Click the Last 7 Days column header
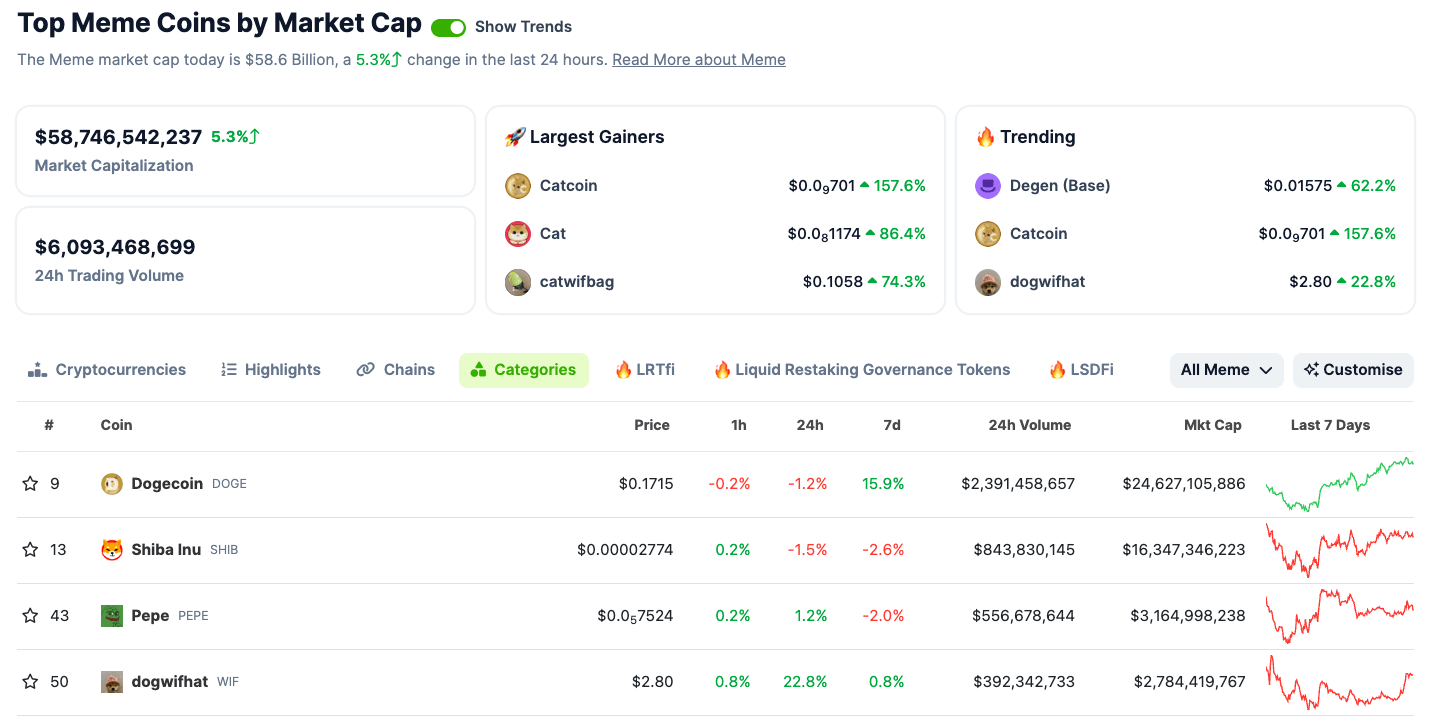 (1330, 425)
